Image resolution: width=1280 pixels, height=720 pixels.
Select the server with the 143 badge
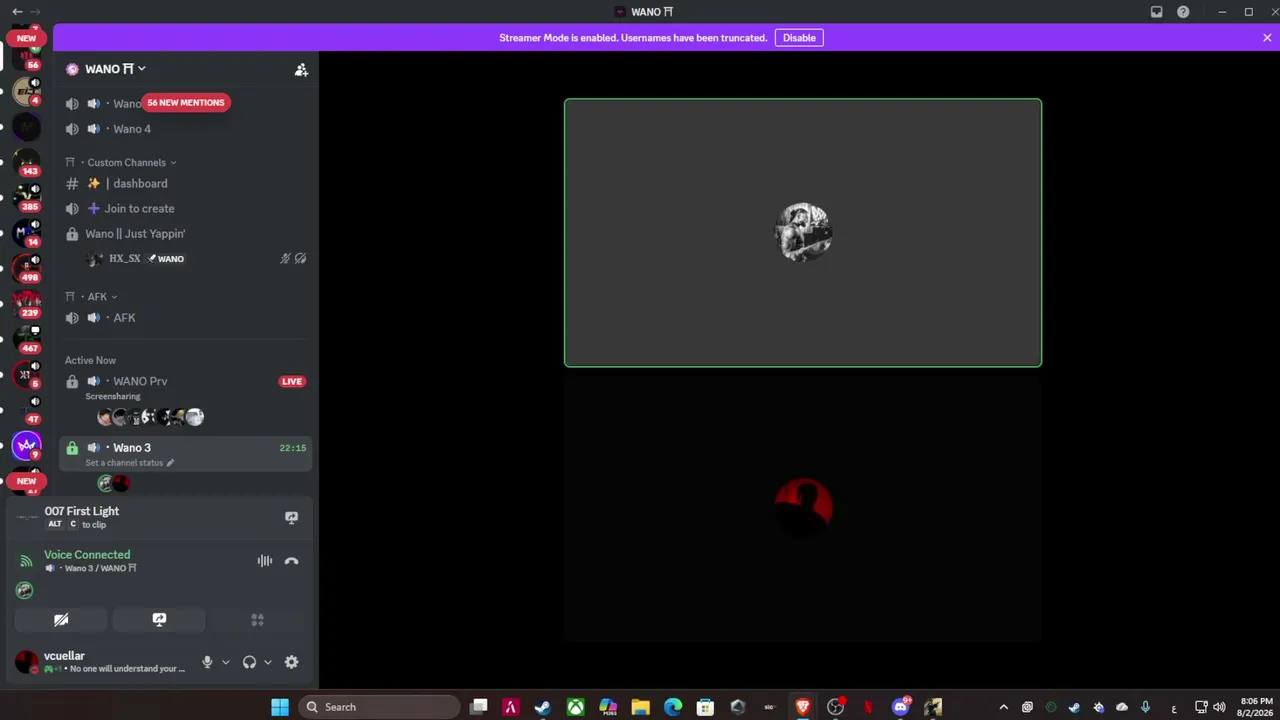click(27, 161)
